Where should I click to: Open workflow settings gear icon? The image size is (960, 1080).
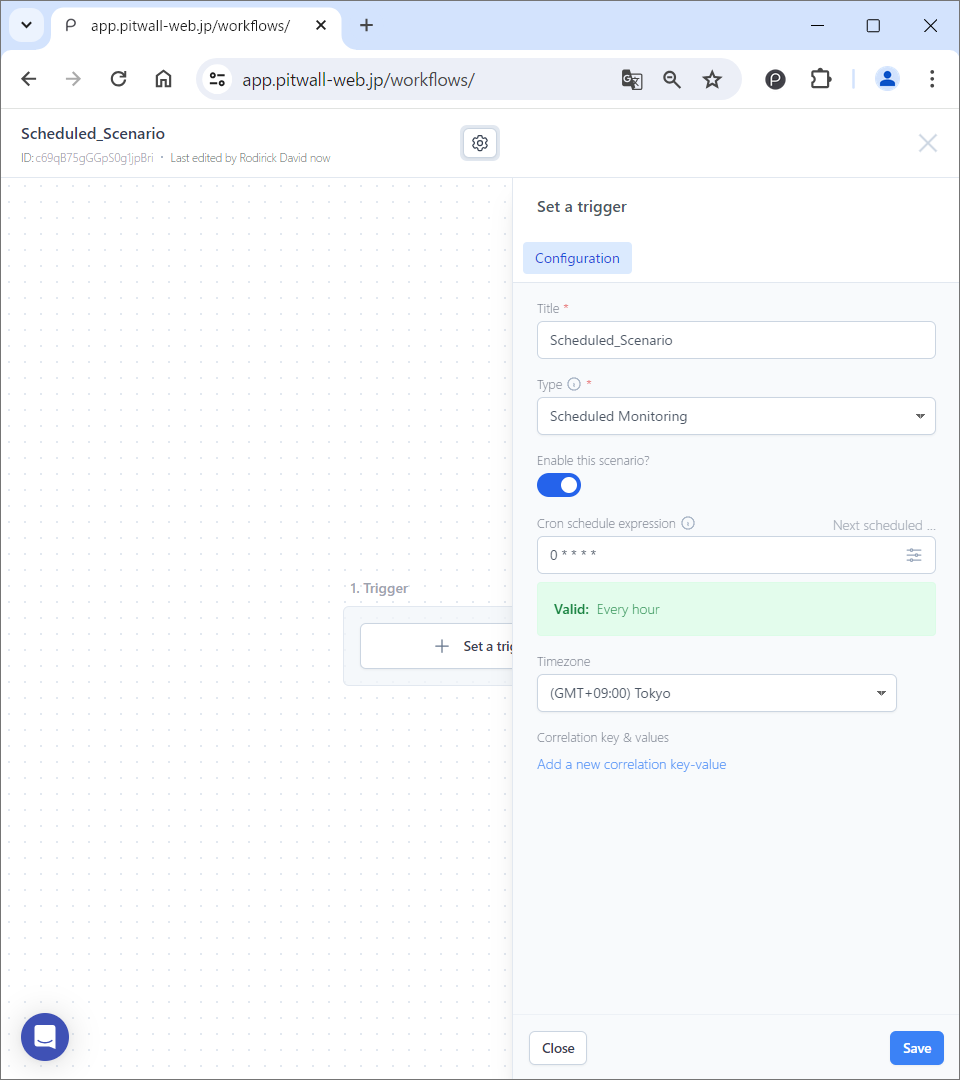[480, 144]
